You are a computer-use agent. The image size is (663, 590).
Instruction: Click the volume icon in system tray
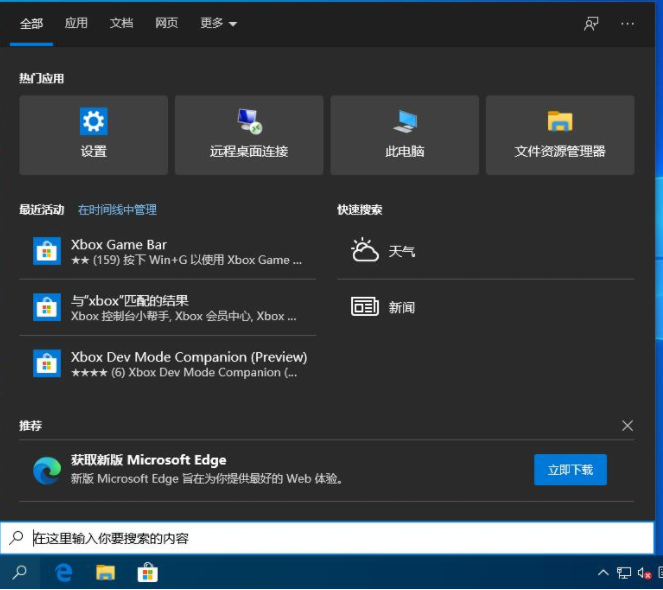(645, 573)
